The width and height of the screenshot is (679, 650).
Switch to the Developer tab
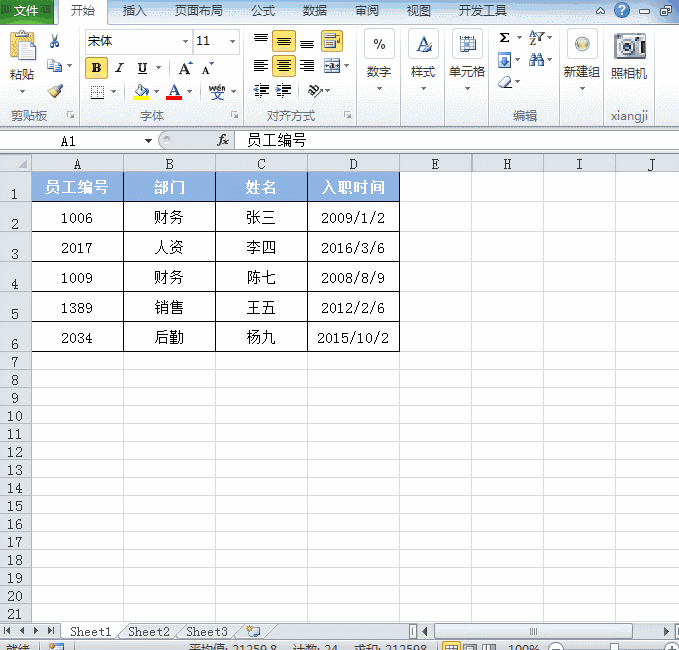483,11
